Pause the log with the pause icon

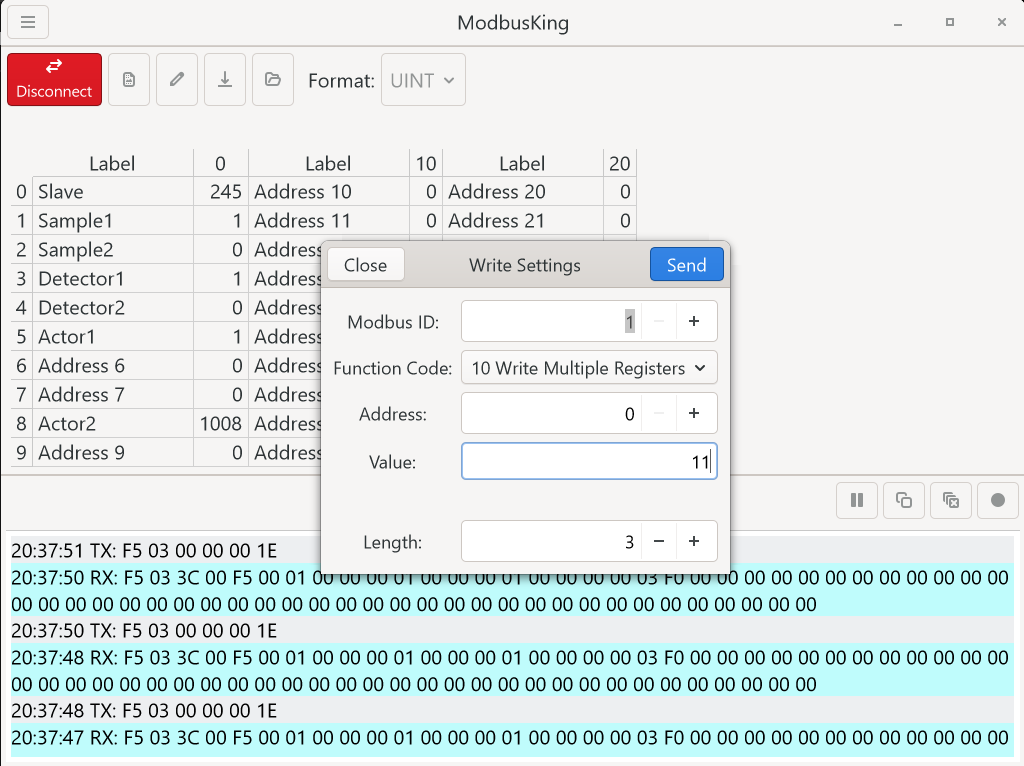coord(857,500)
